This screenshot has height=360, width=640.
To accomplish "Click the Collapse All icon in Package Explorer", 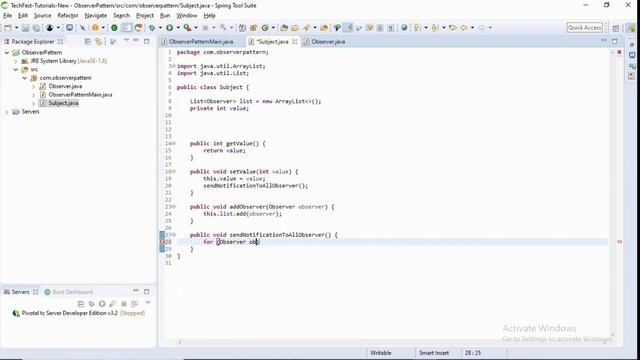I will (87, 41).
